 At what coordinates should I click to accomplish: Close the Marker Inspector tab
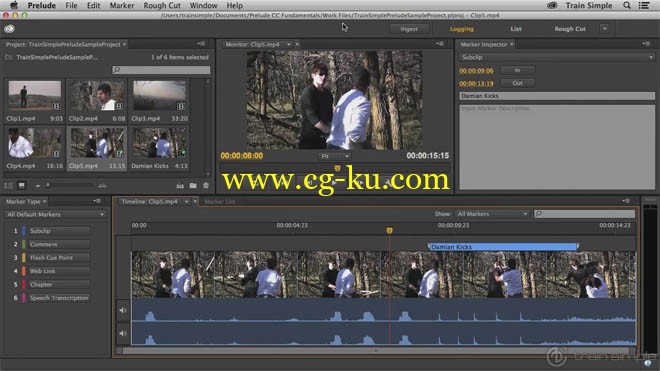point(512,44)
